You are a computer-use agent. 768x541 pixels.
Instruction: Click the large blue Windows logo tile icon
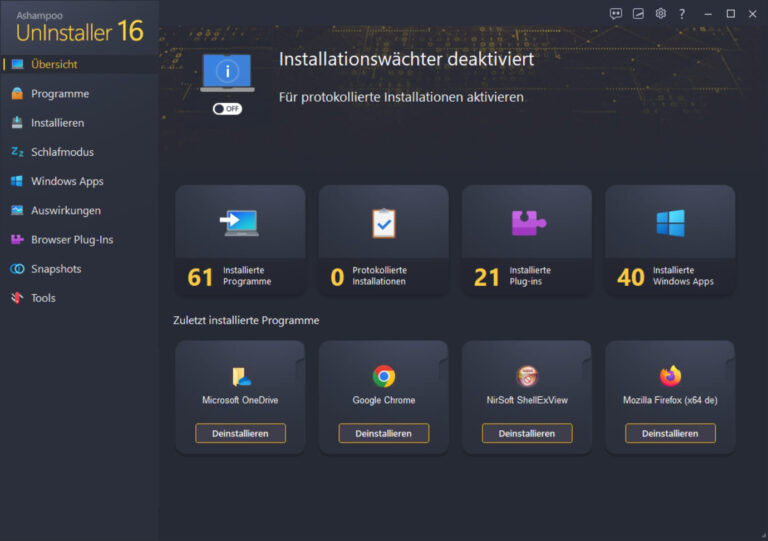pyautogui.click(x=671, y=223)
